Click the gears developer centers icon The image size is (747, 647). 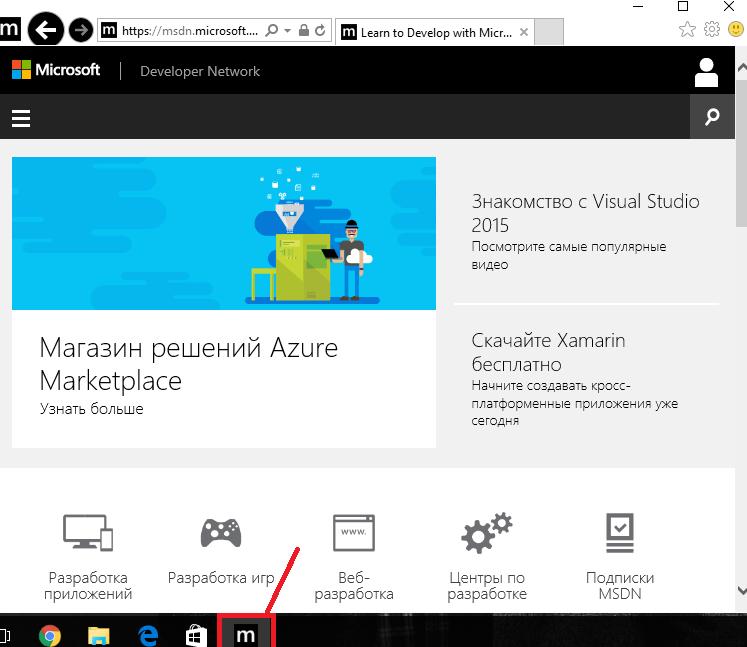486,533
